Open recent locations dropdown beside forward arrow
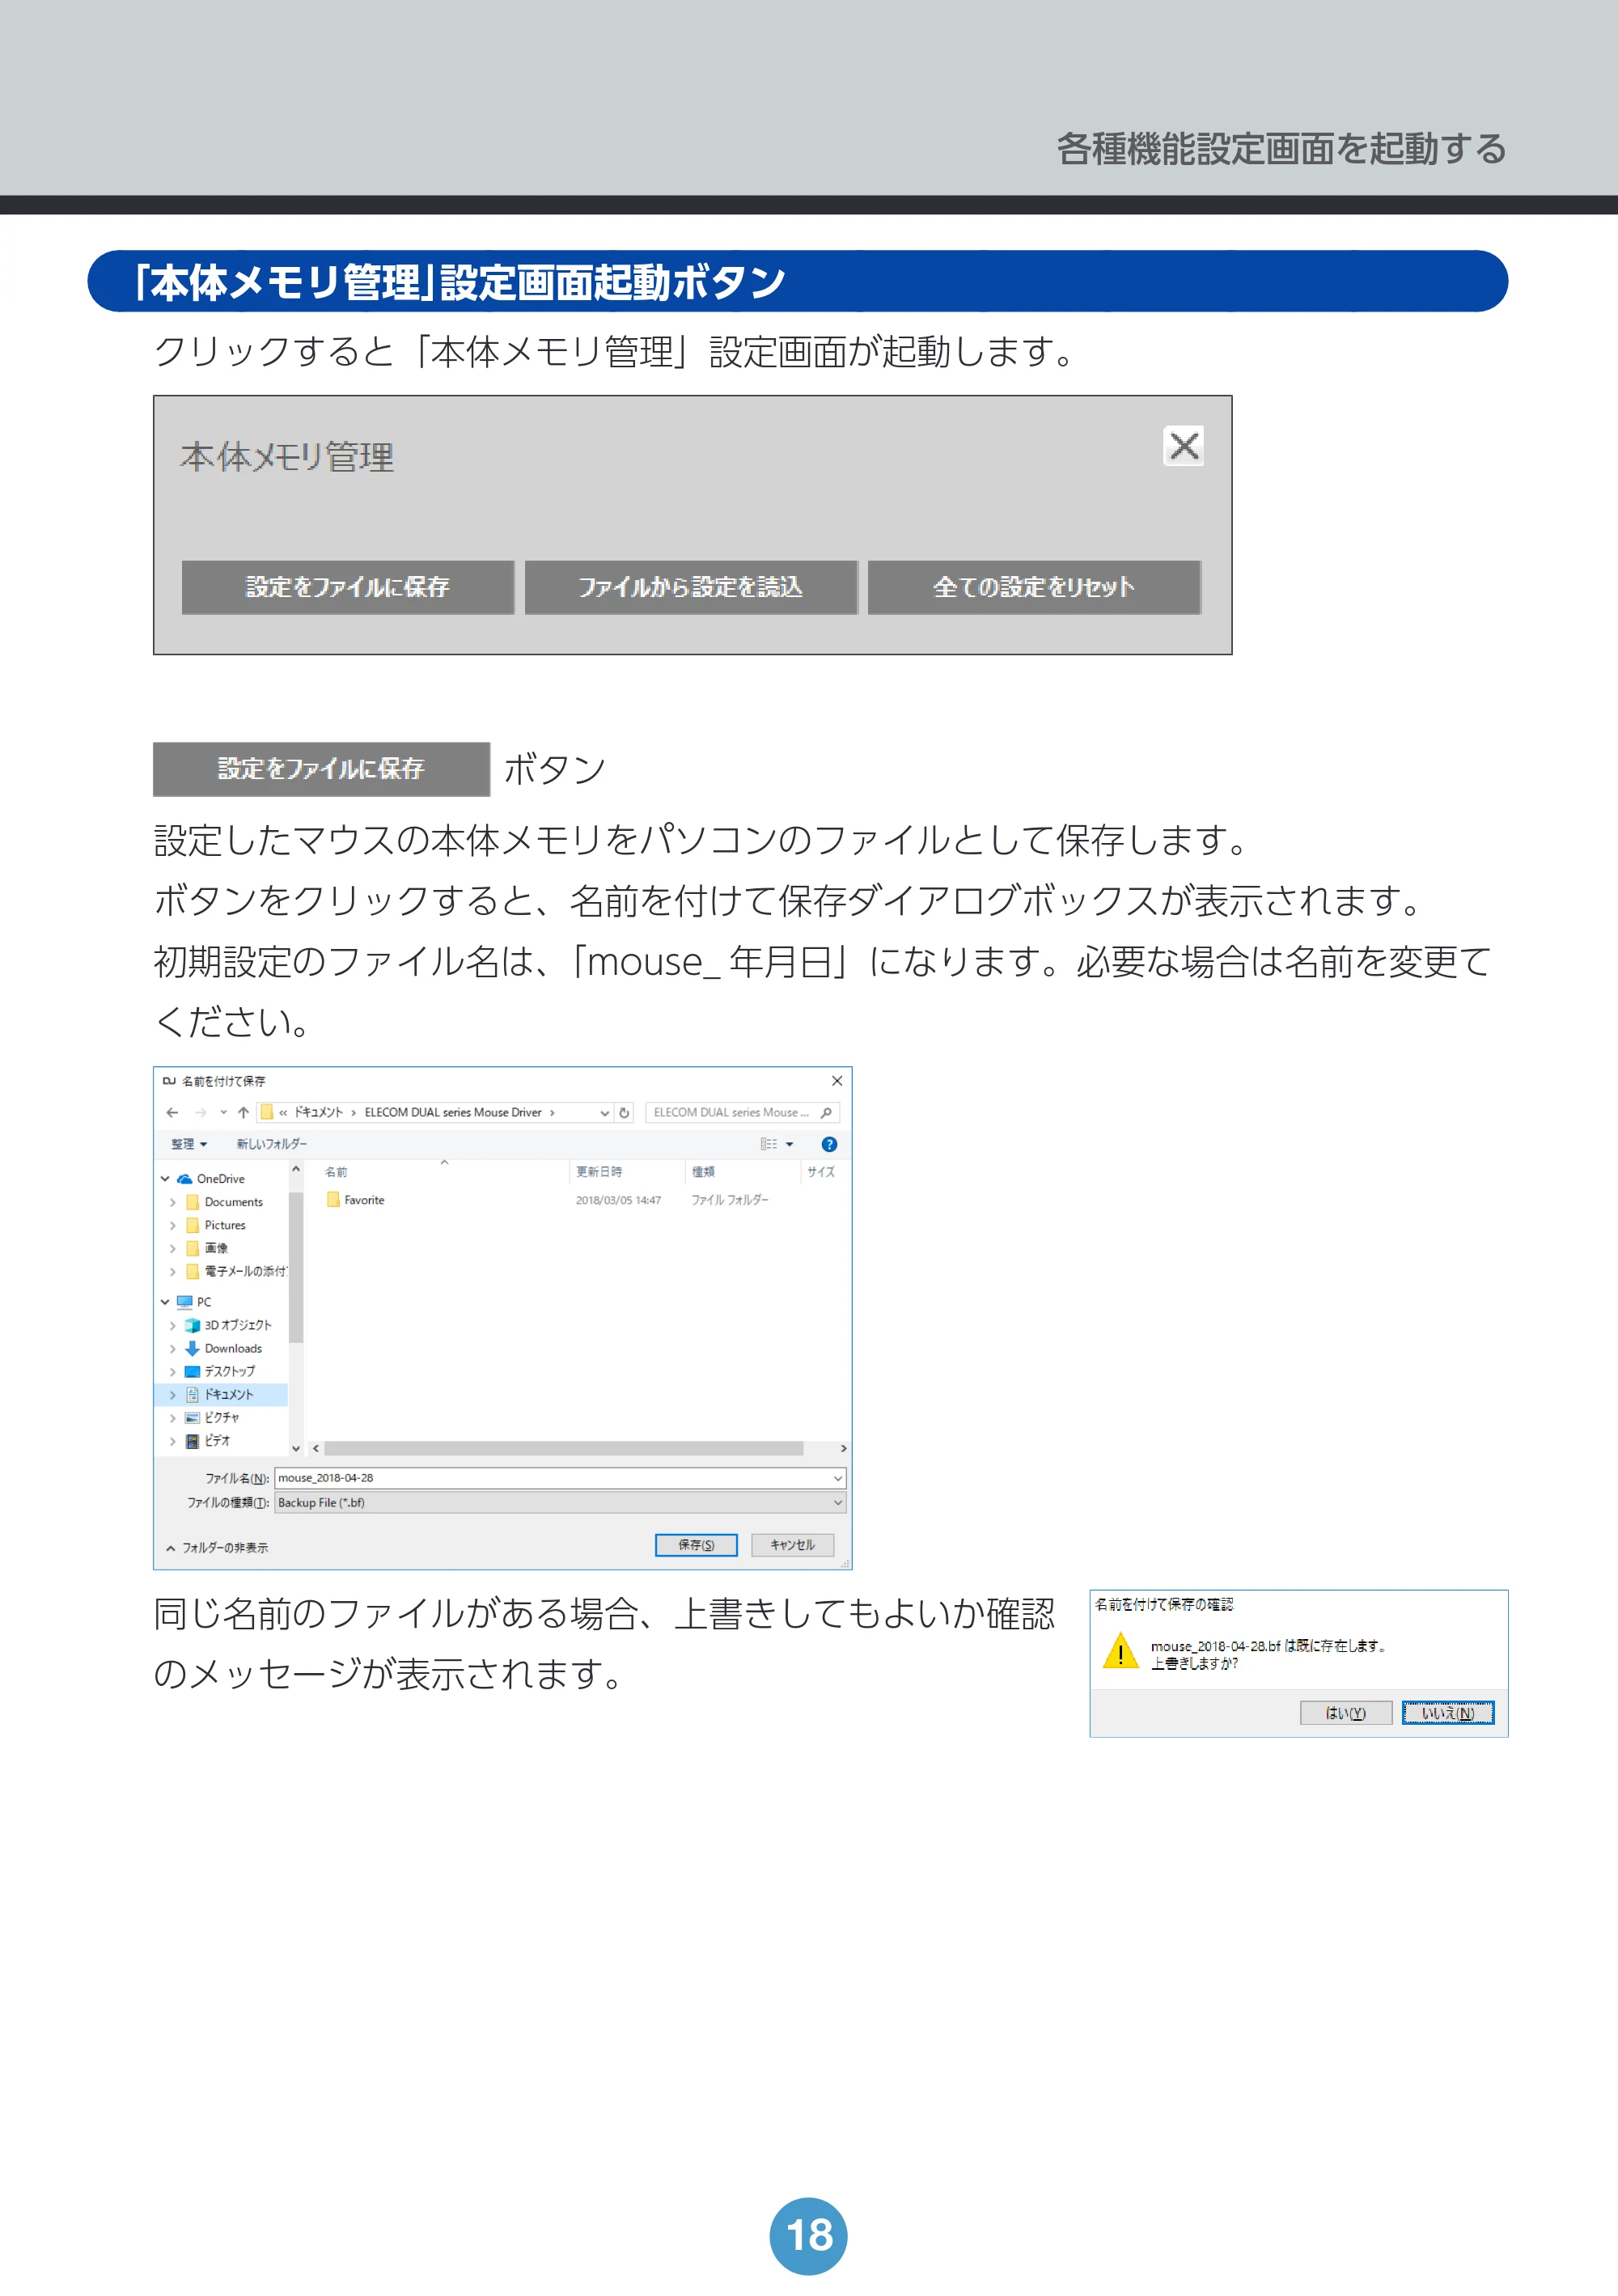 pyautogui.click(x=223, y=1112)
